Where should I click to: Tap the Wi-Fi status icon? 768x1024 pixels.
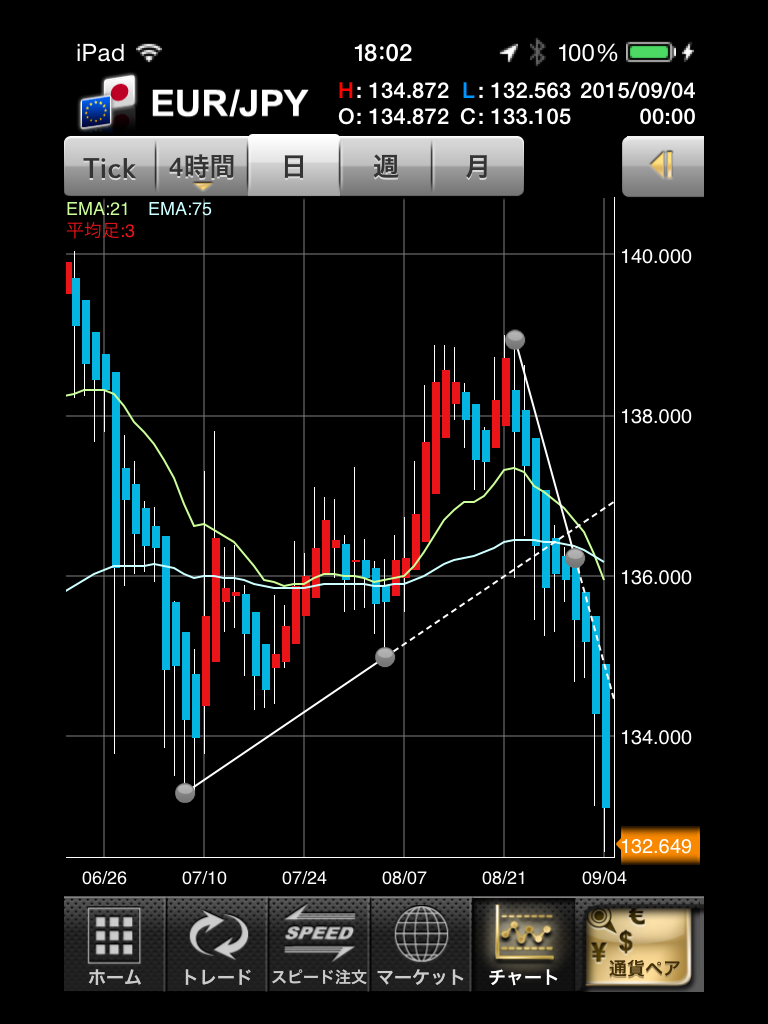tap(149, 53)
